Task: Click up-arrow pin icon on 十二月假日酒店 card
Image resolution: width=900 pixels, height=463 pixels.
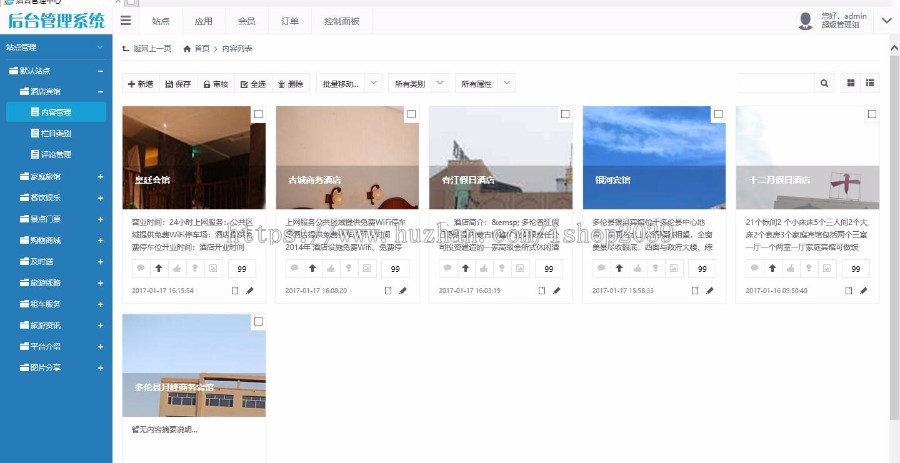Action: click(773, 268)
